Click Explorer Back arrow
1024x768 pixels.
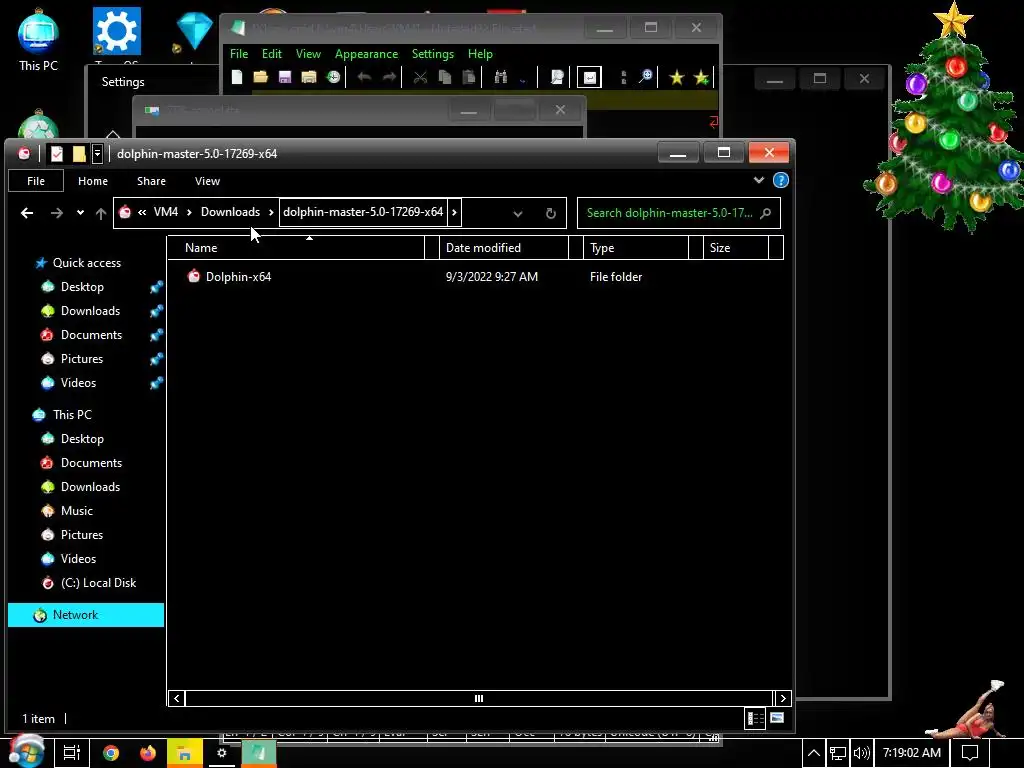click(27, 213)
